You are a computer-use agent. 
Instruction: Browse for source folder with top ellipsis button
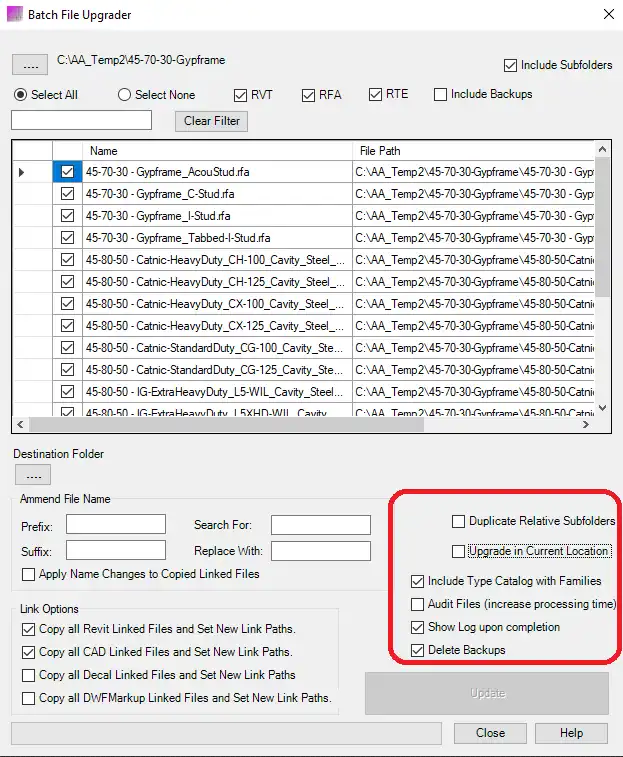pos(30,65)
